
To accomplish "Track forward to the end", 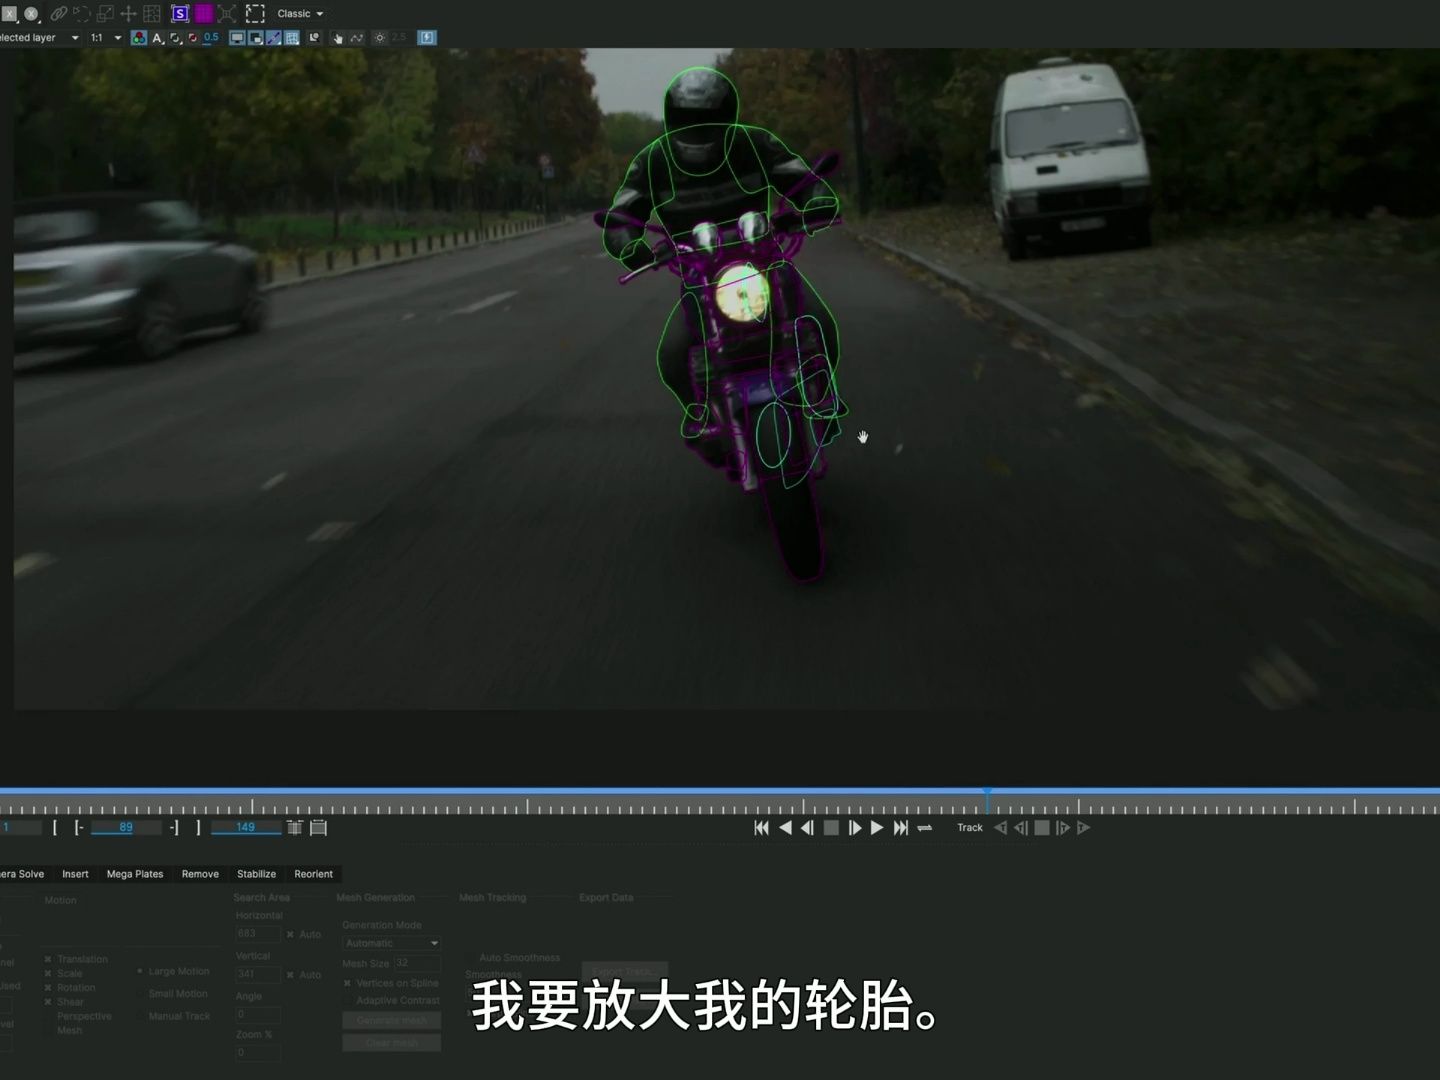I will tap(1083, 828).
